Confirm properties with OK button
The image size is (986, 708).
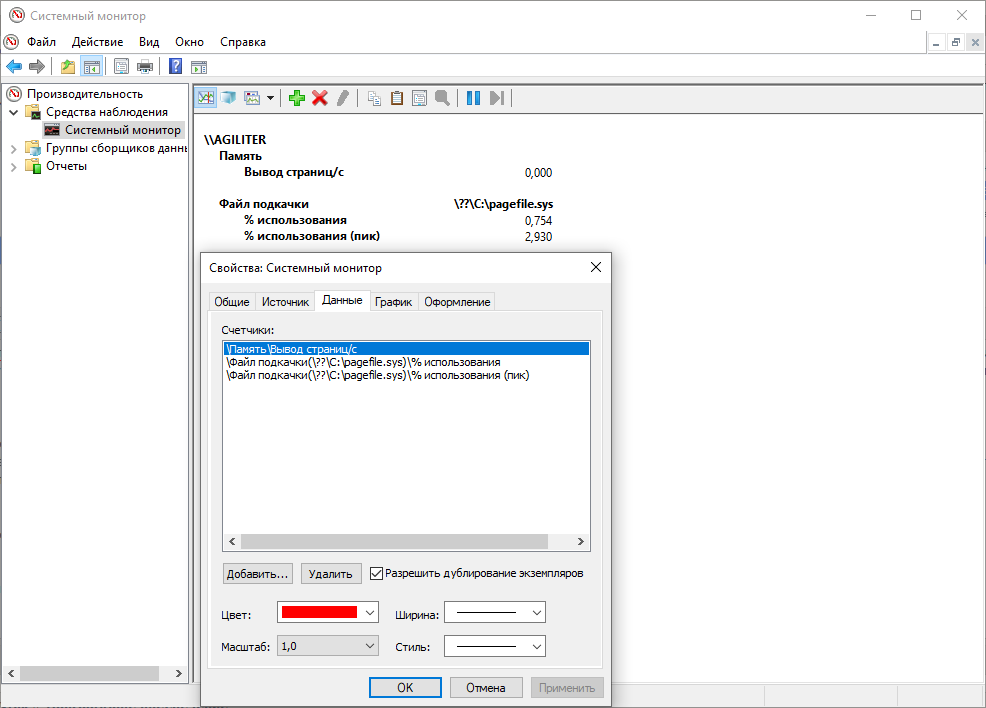tap(405, 687)
